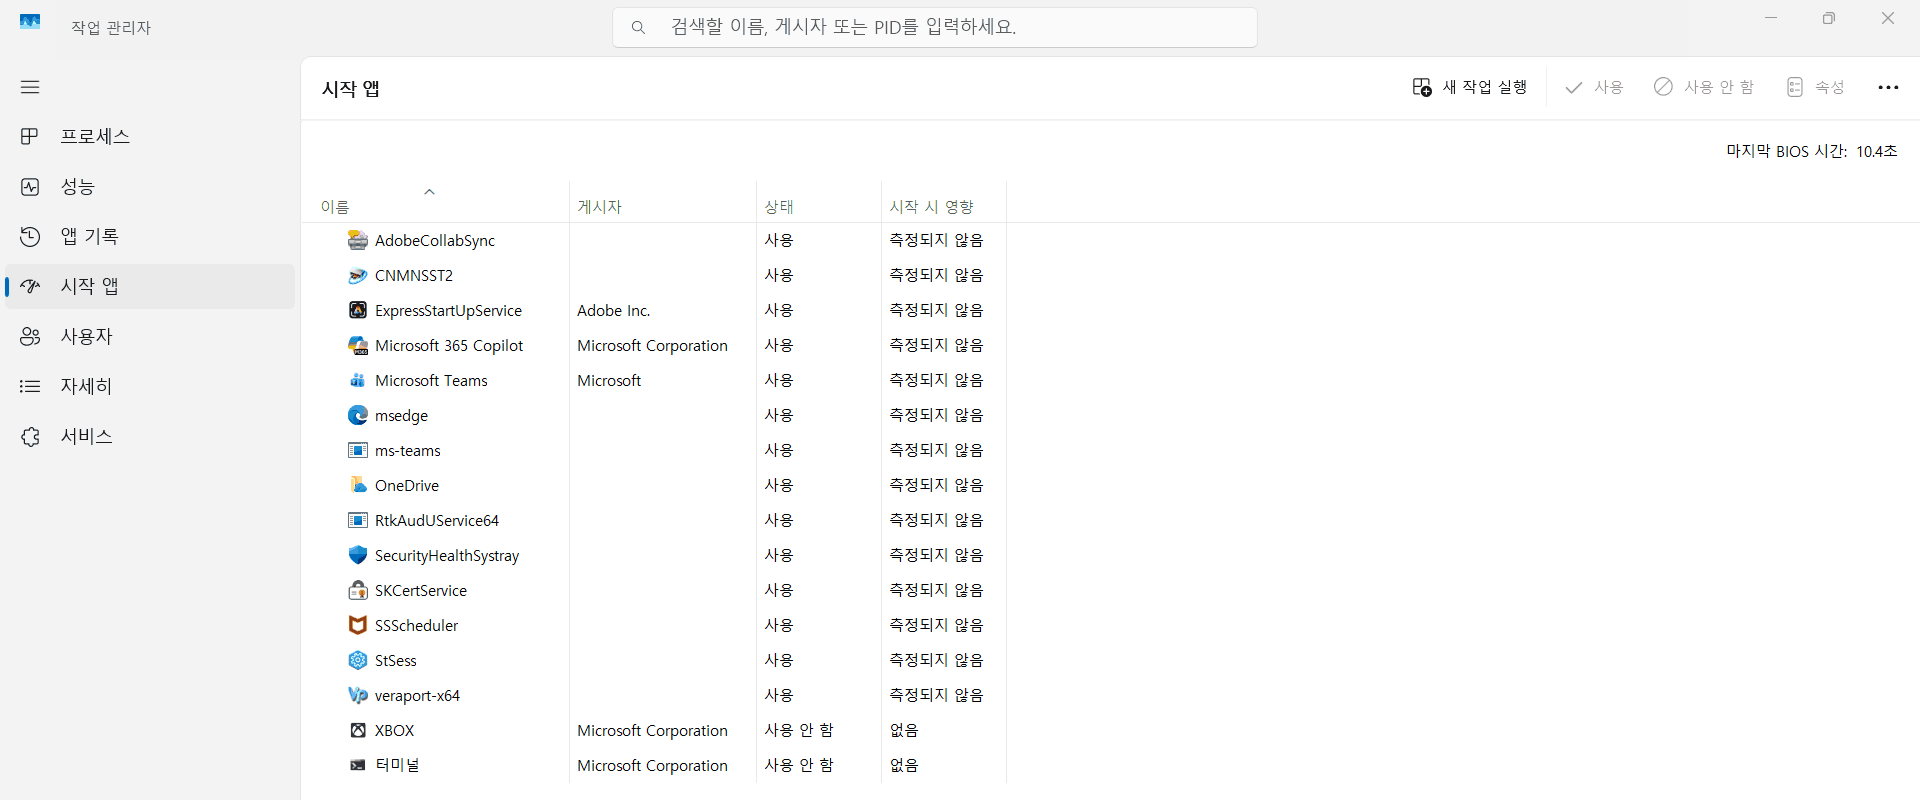Screen dimensions: 1920x800
Task: Click the 마지막 BIOS 시간 value
Action: tap(1876, 151)
